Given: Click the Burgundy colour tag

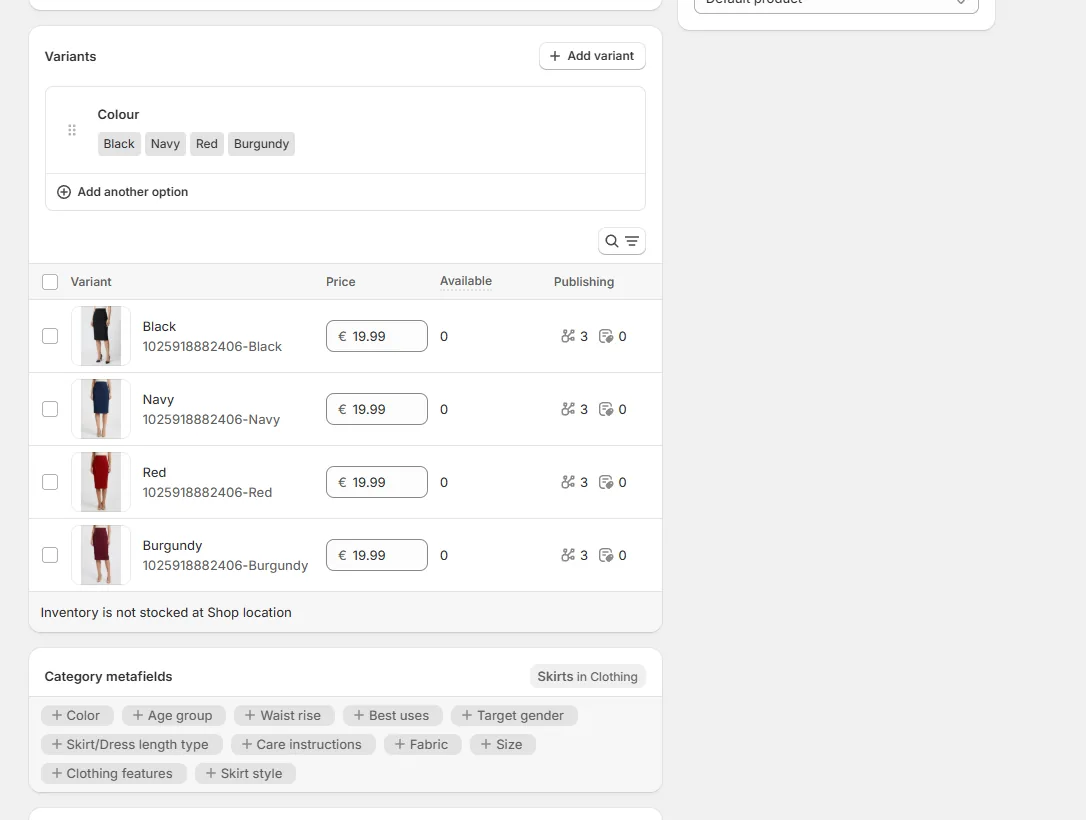Looking at the screenshot, I should coord(261,144).
